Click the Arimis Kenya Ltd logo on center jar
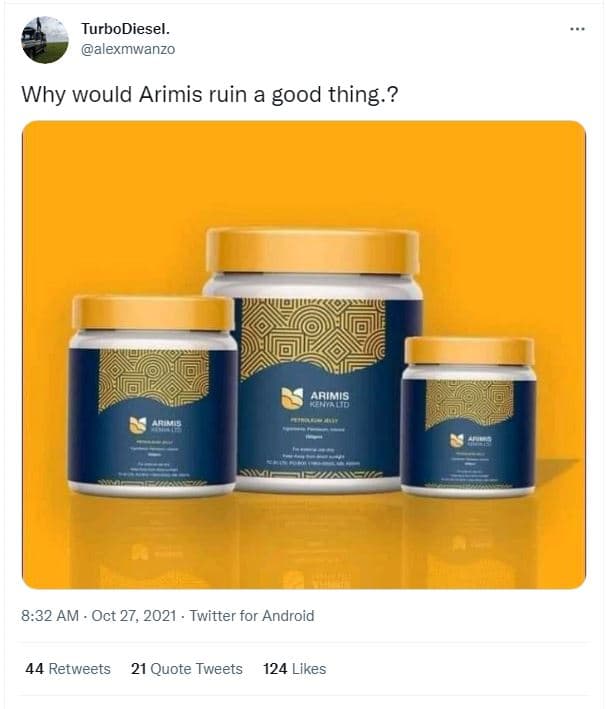 pos(315,398)
